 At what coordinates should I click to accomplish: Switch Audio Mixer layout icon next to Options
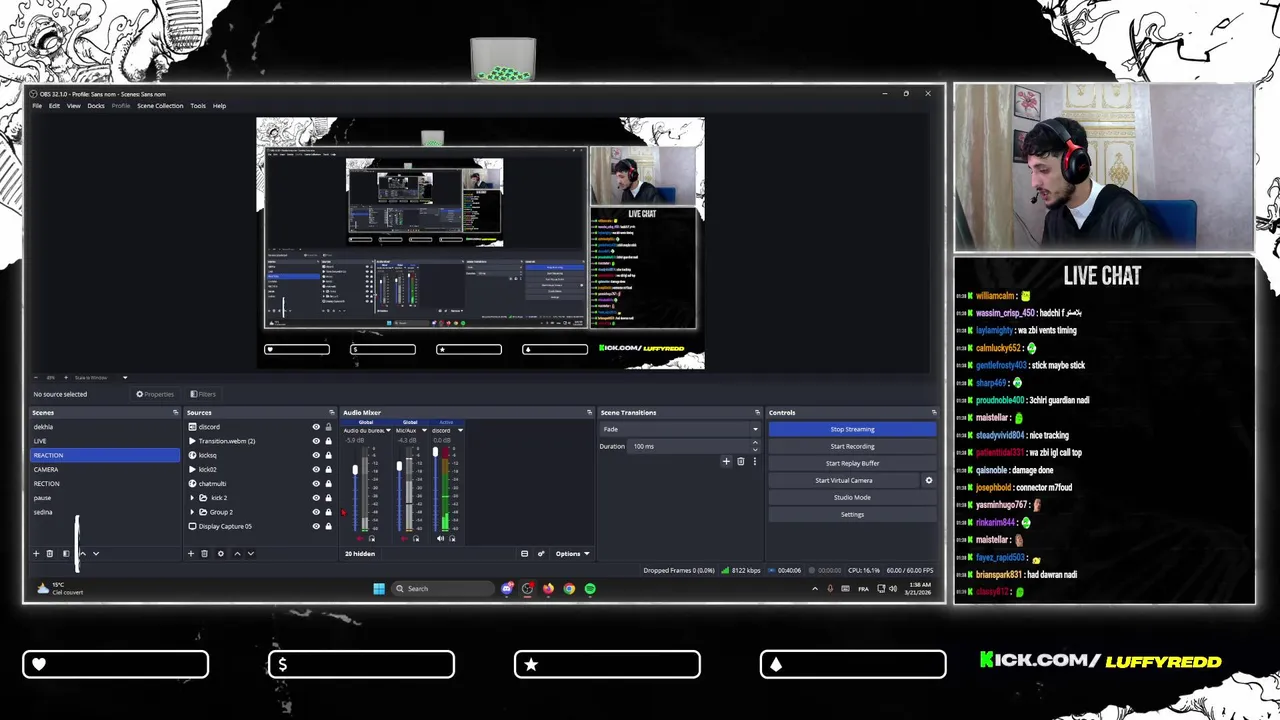(x=524, y=553)
